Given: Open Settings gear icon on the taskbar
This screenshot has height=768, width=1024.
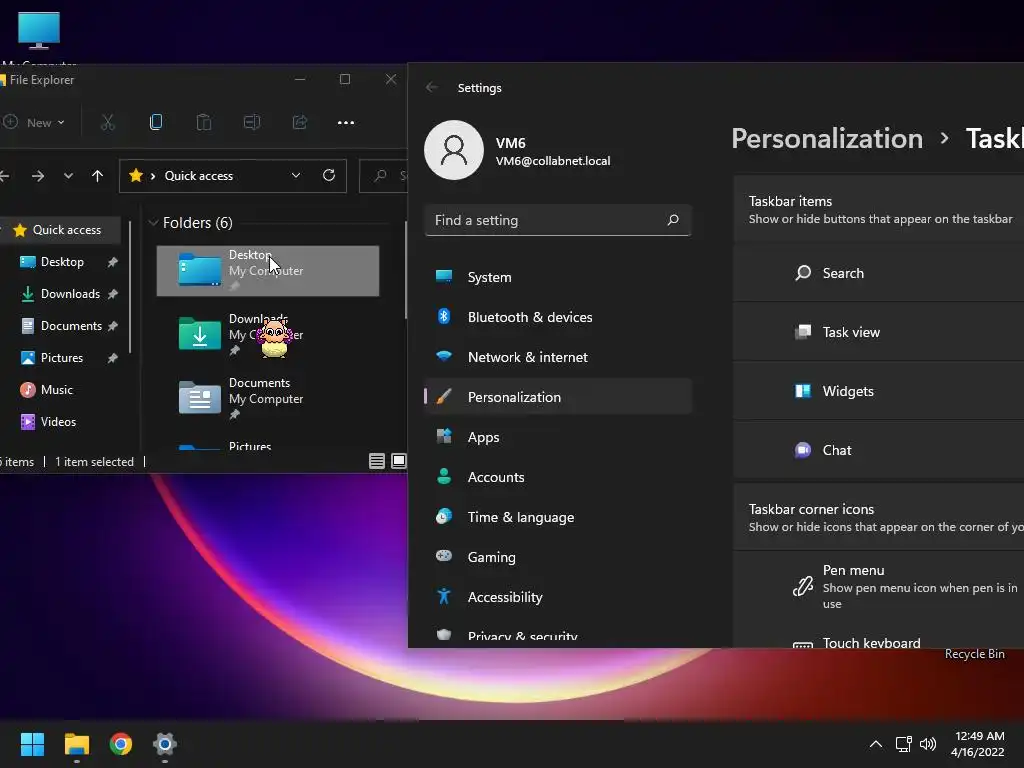Looking at the screenshot, I should pyautogui.click(x=165, y=744).
